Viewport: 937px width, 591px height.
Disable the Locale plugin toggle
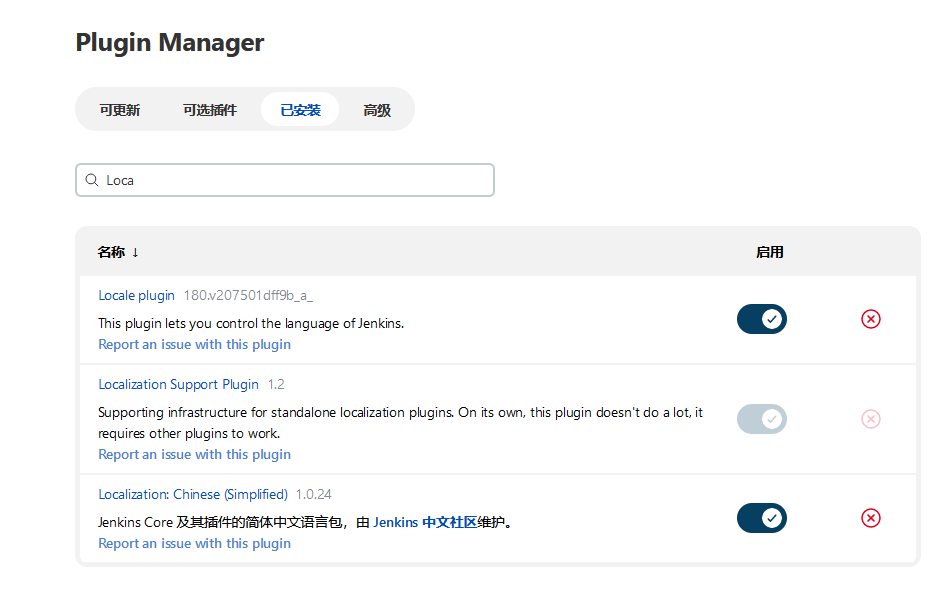(x=762, y=319)
